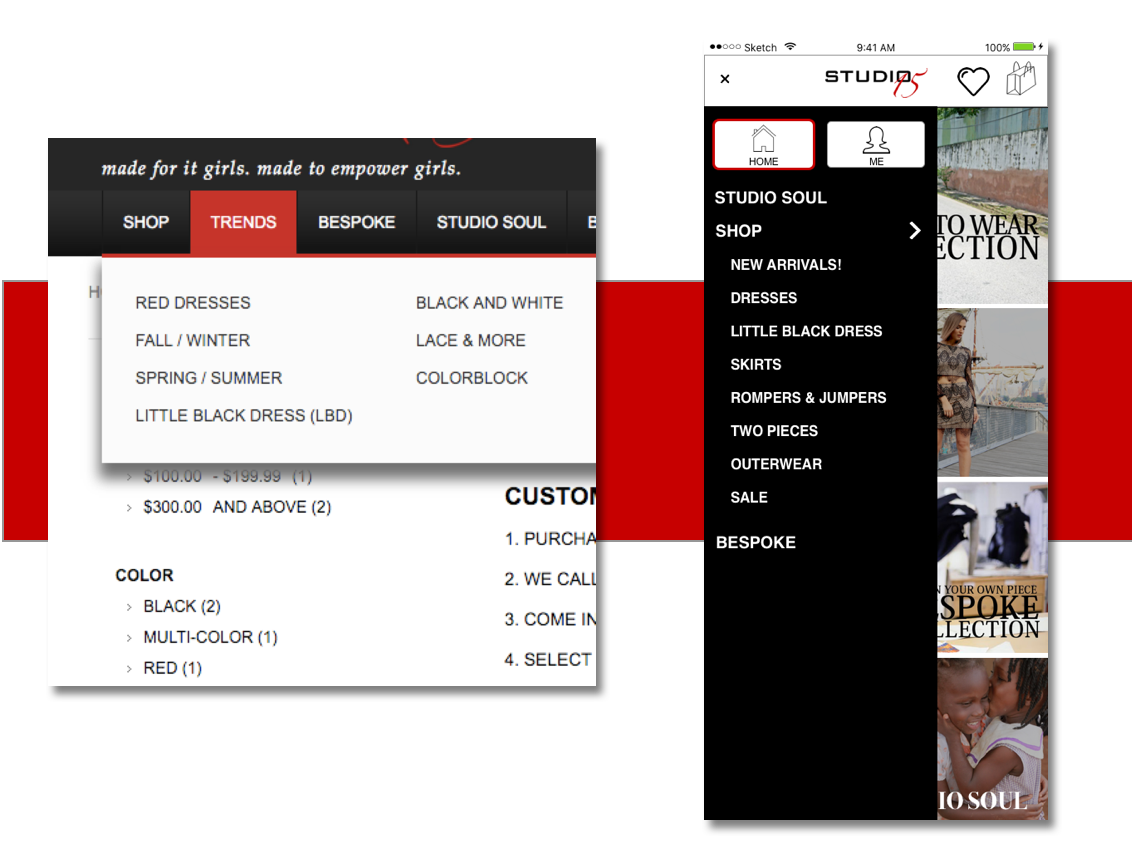
Task: Select SKIRTS in the mobile menu
Action: [x=755, y=365]
